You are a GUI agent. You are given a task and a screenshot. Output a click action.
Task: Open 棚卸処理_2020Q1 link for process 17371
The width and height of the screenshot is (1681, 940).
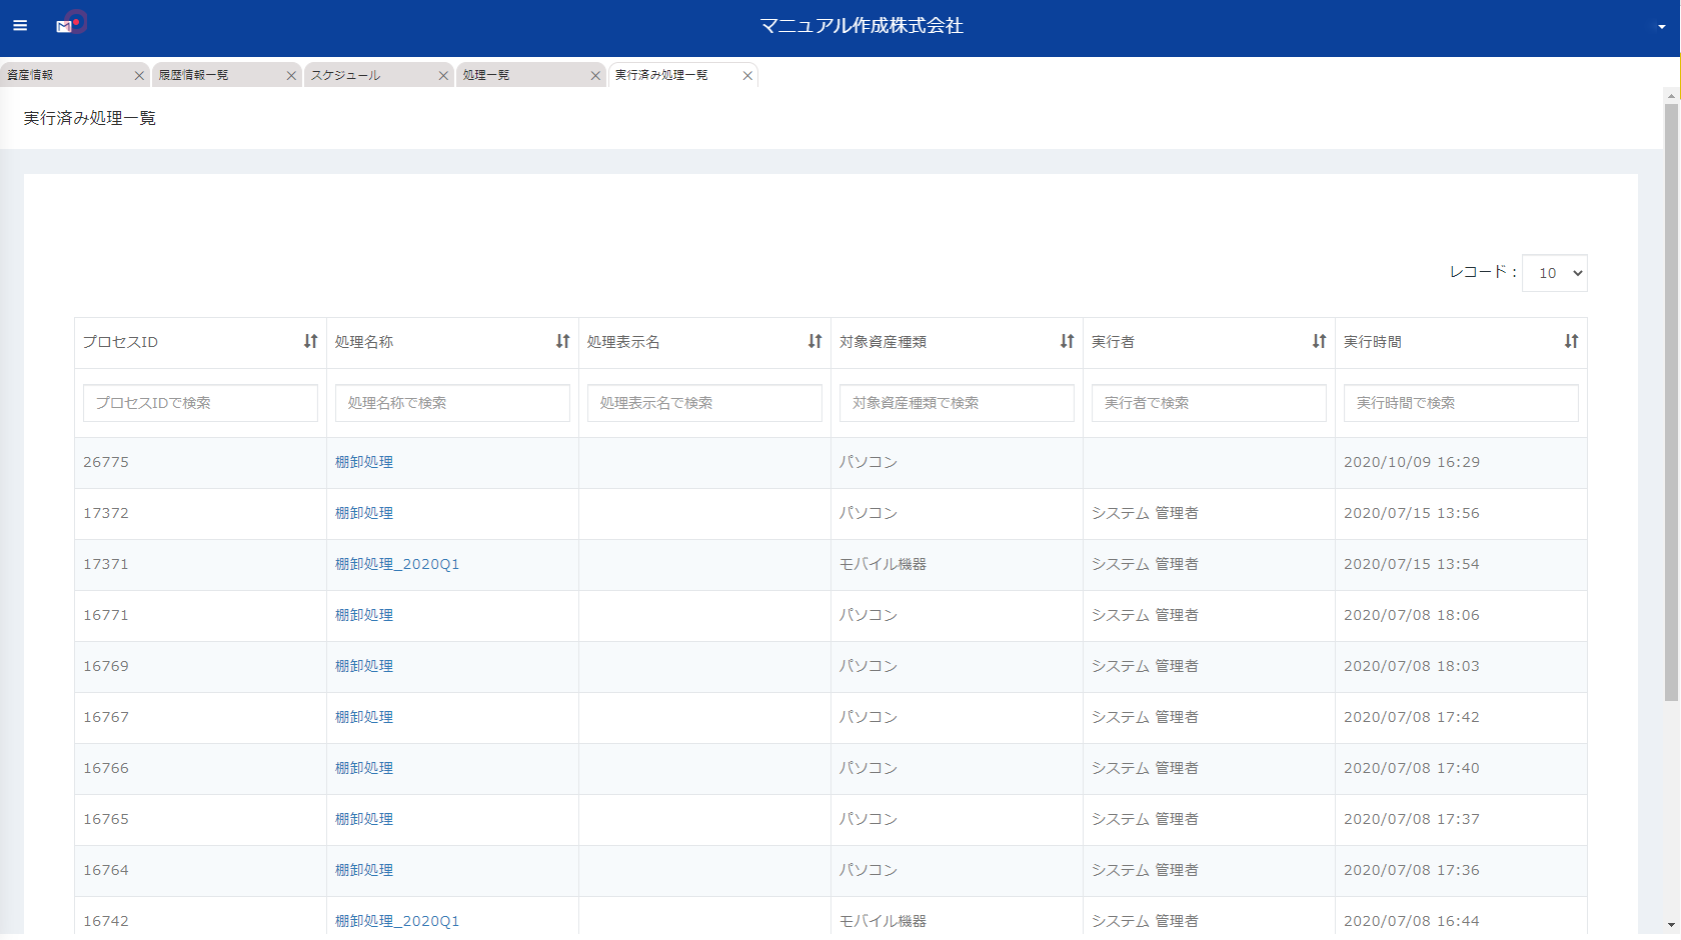[397, 564]
